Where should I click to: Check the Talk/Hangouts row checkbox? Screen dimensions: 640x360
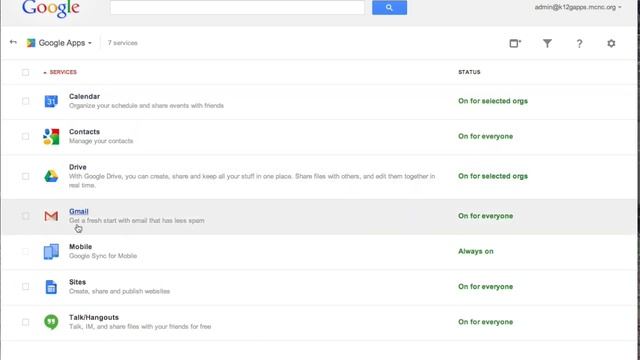click(x=25, y=322)
